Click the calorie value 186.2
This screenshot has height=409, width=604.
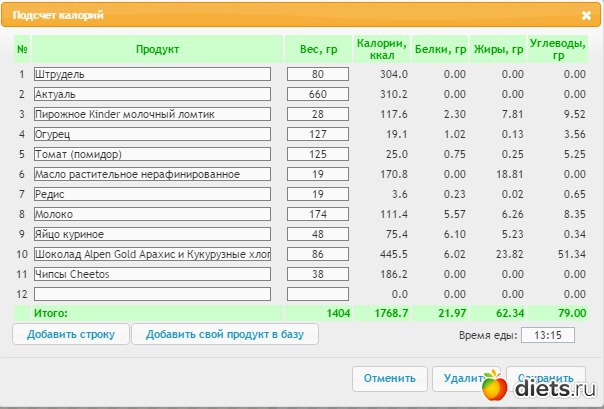394,274
